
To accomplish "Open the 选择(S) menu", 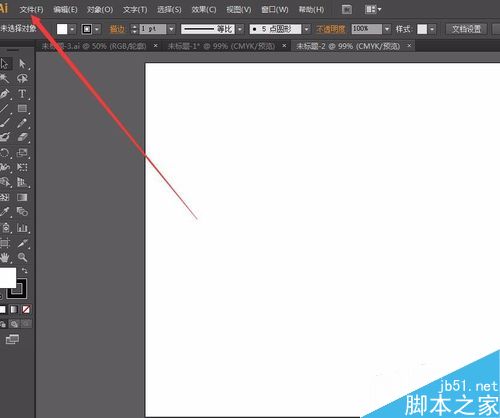I will (x=169, y=10).
